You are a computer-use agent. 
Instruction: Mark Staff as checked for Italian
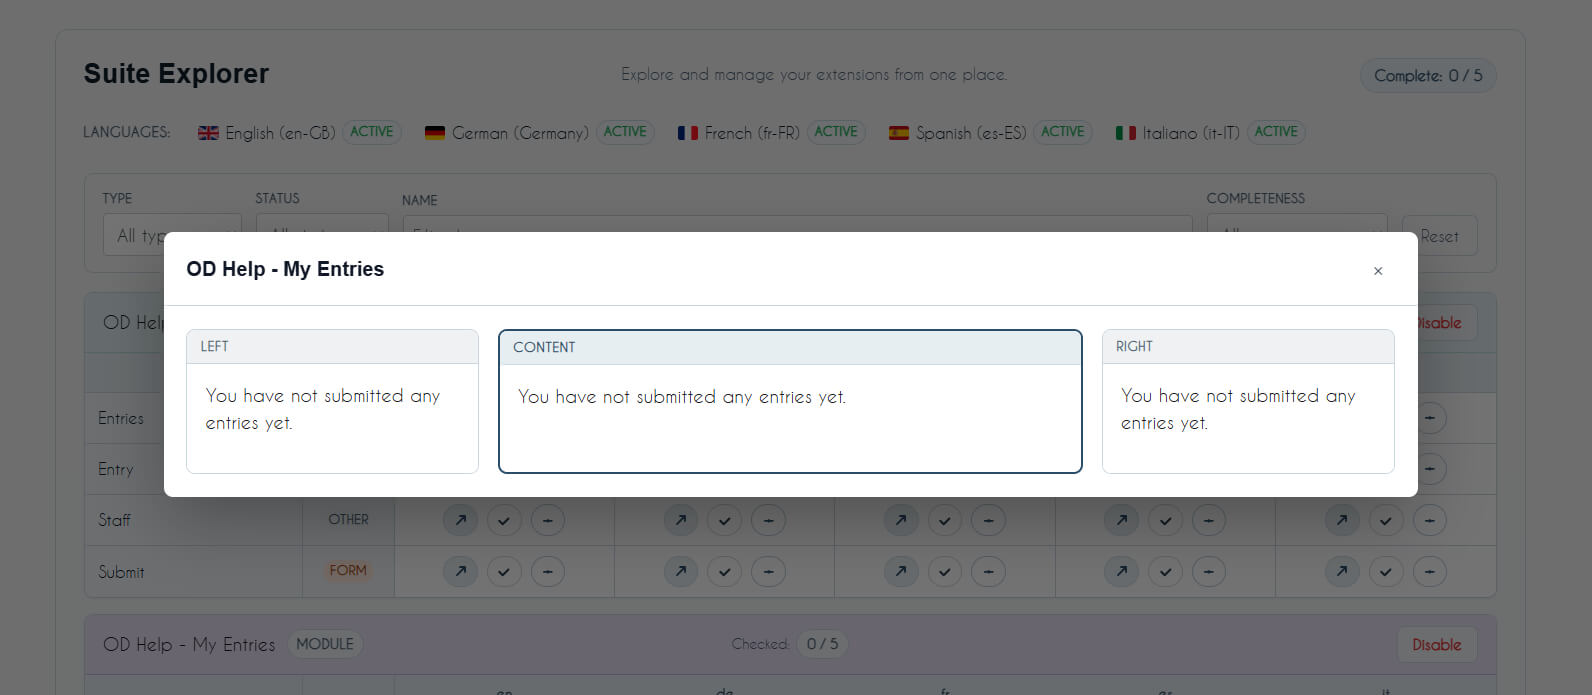(1385, 520)
